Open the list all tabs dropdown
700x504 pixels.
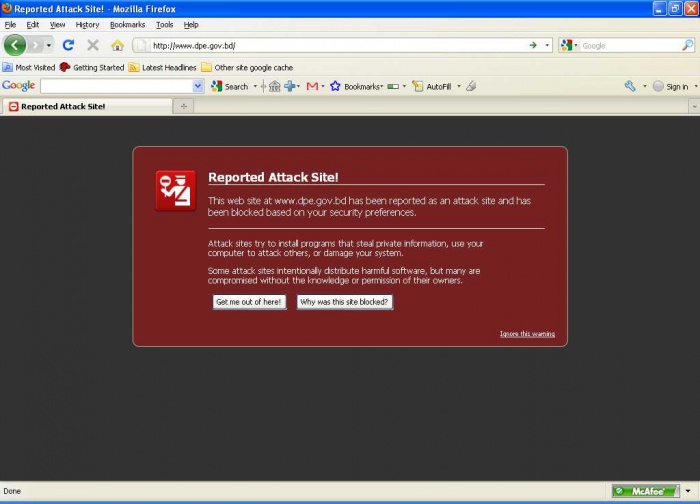point(694,107)
